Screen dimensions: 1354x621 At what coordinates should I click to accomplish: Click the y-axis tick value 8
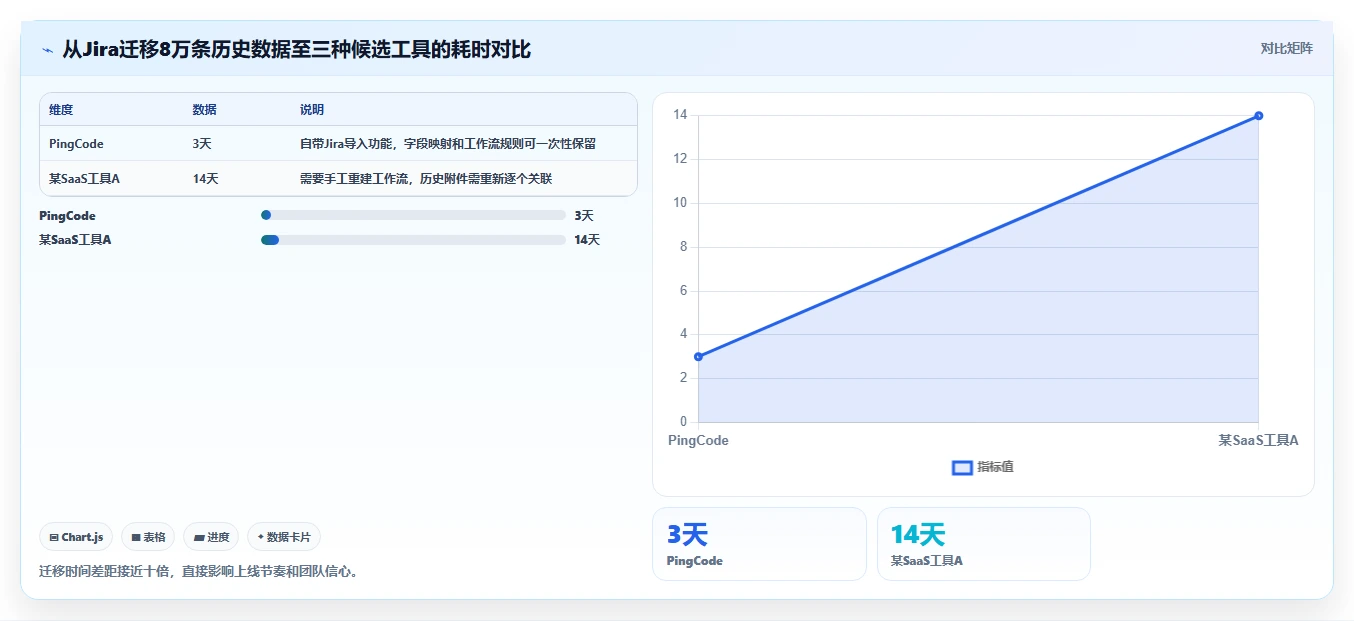coord(683,247)
